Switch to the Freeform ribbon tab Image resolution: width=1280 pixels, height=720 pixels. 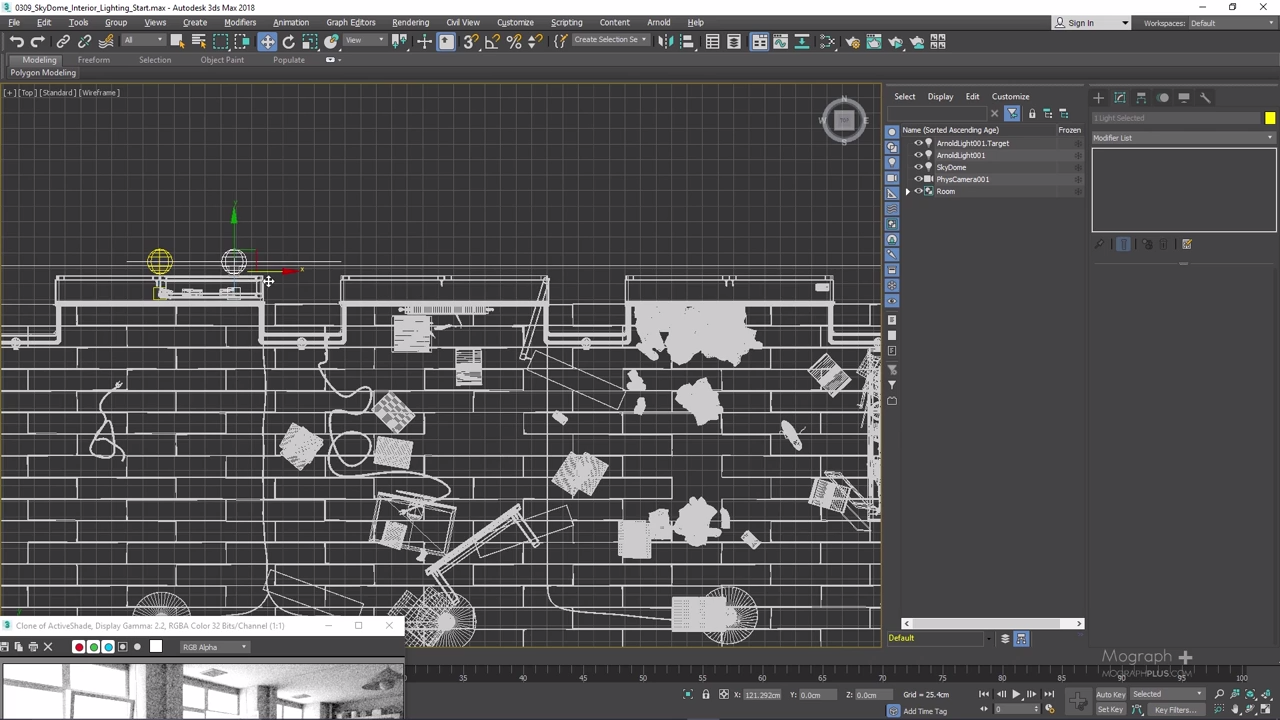tap(93, 60)
